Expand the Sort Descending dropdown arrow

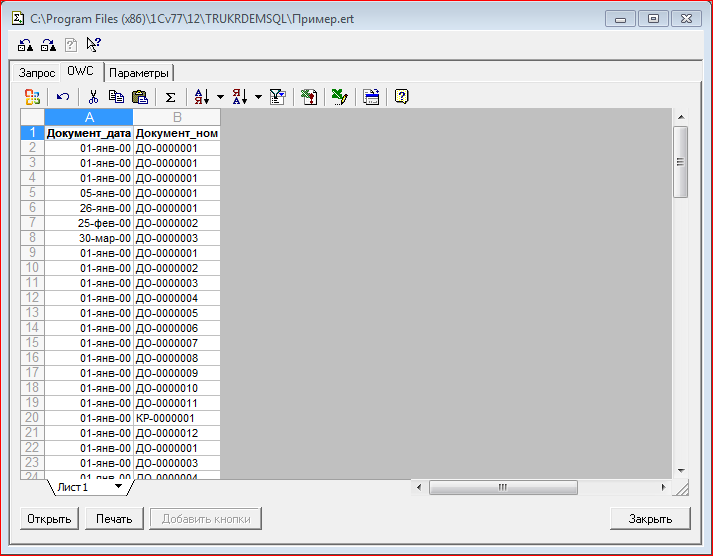[x=258, y=97]
